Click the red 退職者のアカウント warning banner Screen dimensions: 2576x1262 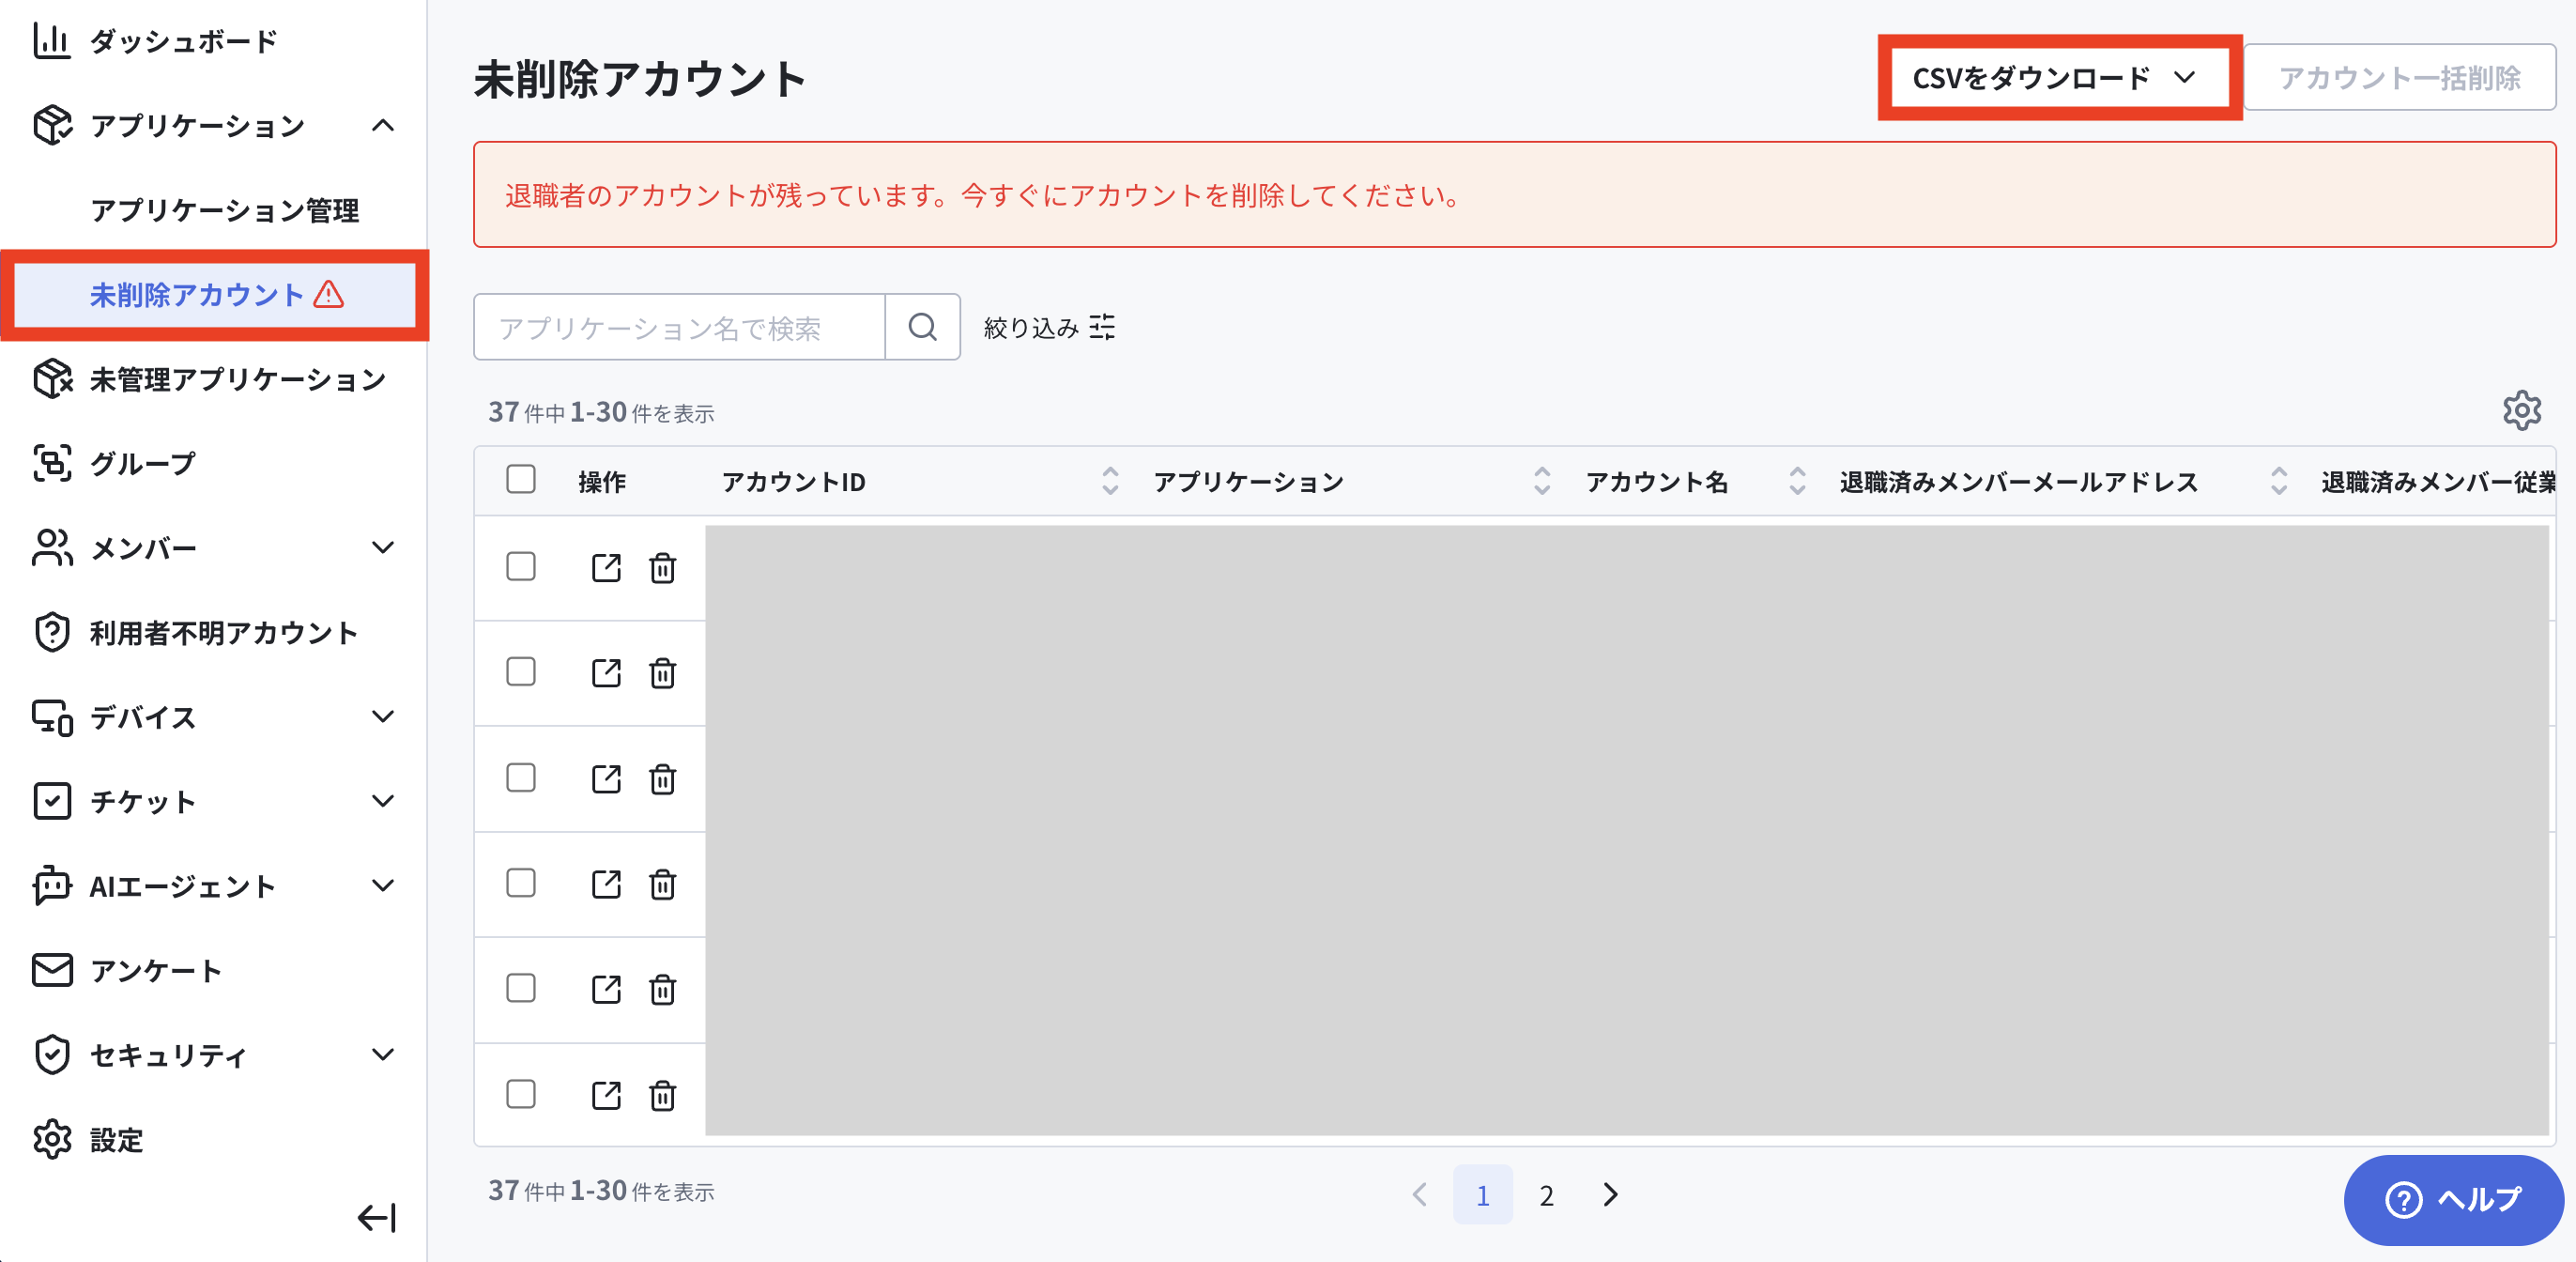coord(1514,194)
